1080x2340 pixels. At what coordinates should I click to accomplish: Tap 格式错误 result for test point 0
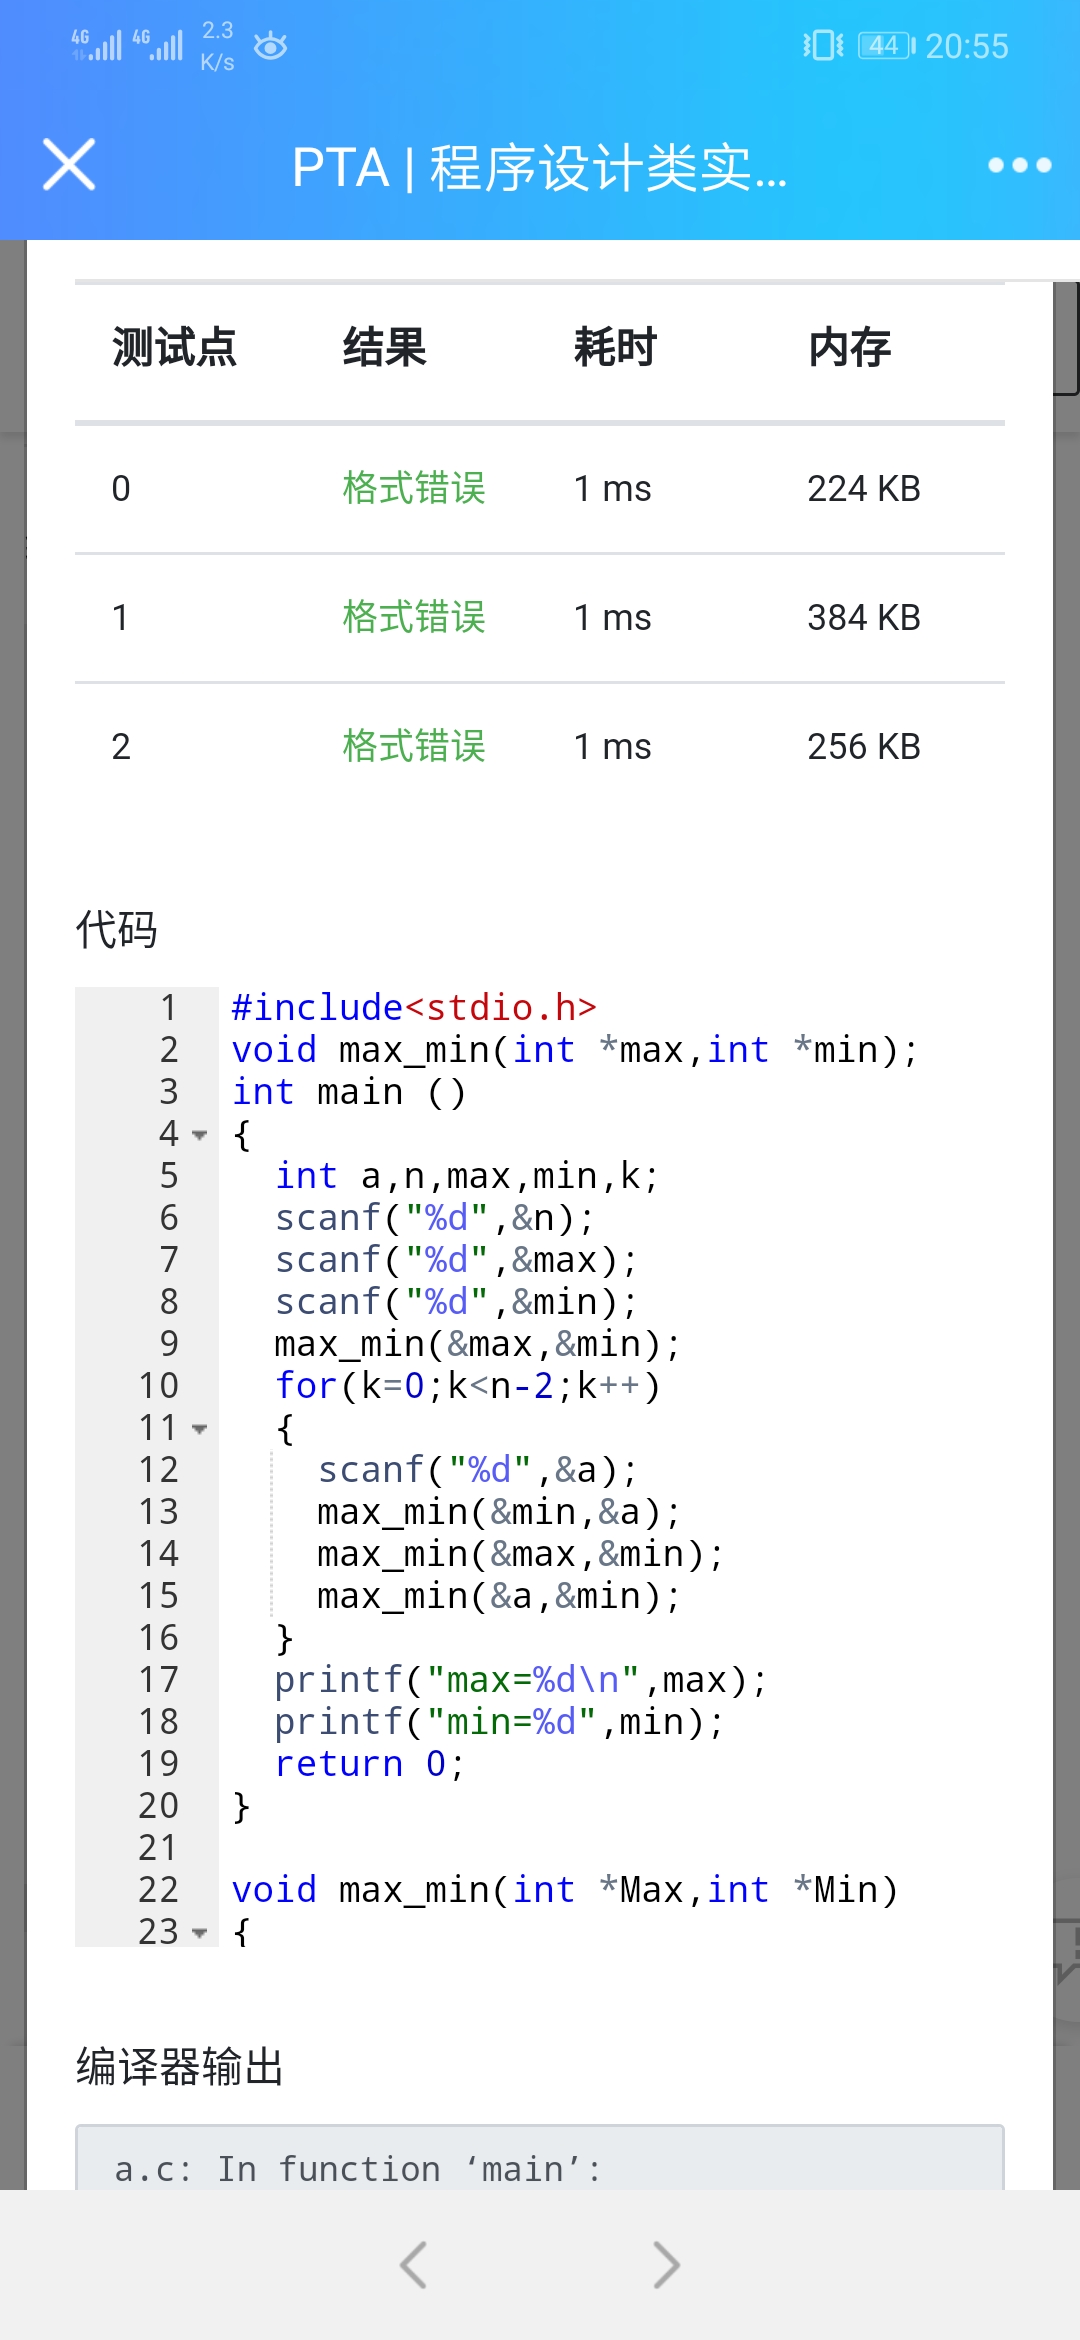(x=414, y=488)
